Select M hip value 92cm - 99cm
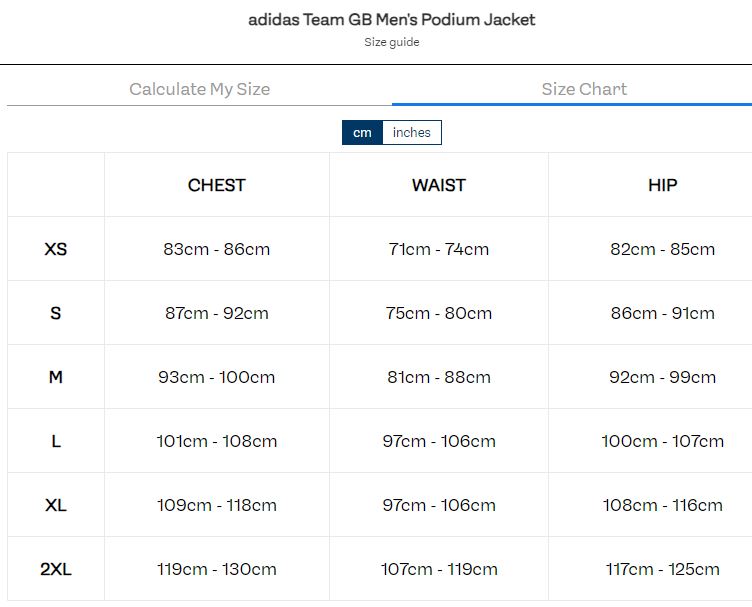This screenshot has height=607, width=752. [x=663, y=377]
